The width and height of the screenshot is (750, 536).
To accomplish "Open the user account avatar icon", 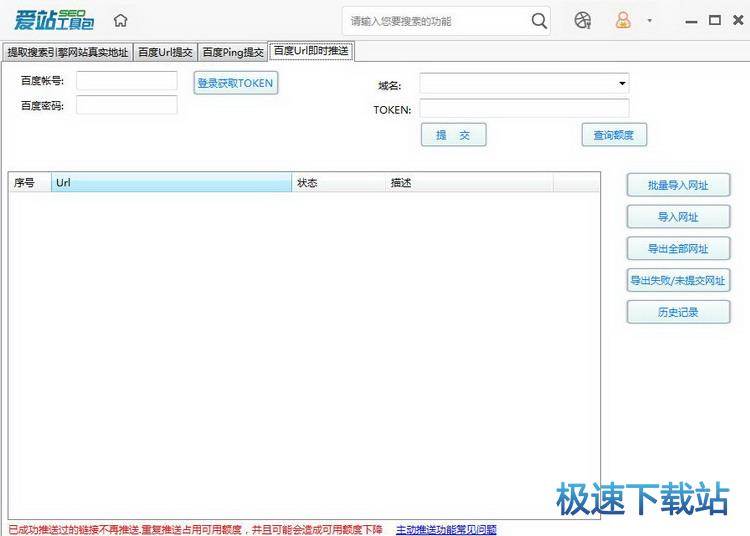I will pyautogui.click(x=623, y=20).
